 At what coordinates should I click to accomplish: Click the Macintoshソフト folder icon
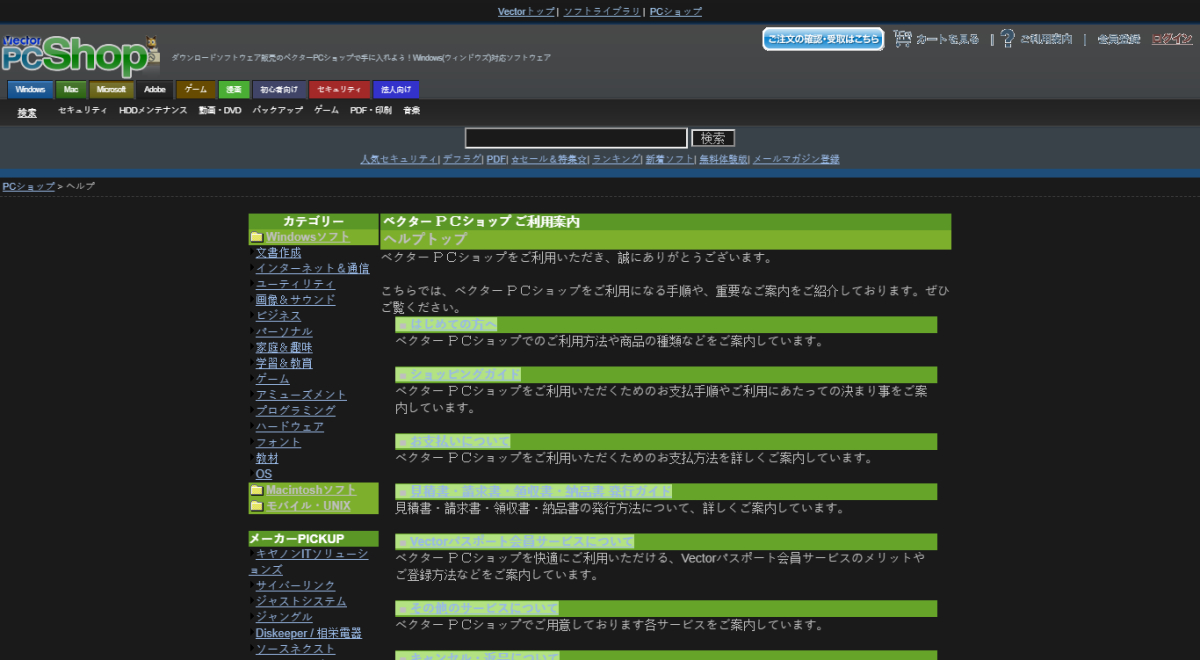(x=257, y=490)
